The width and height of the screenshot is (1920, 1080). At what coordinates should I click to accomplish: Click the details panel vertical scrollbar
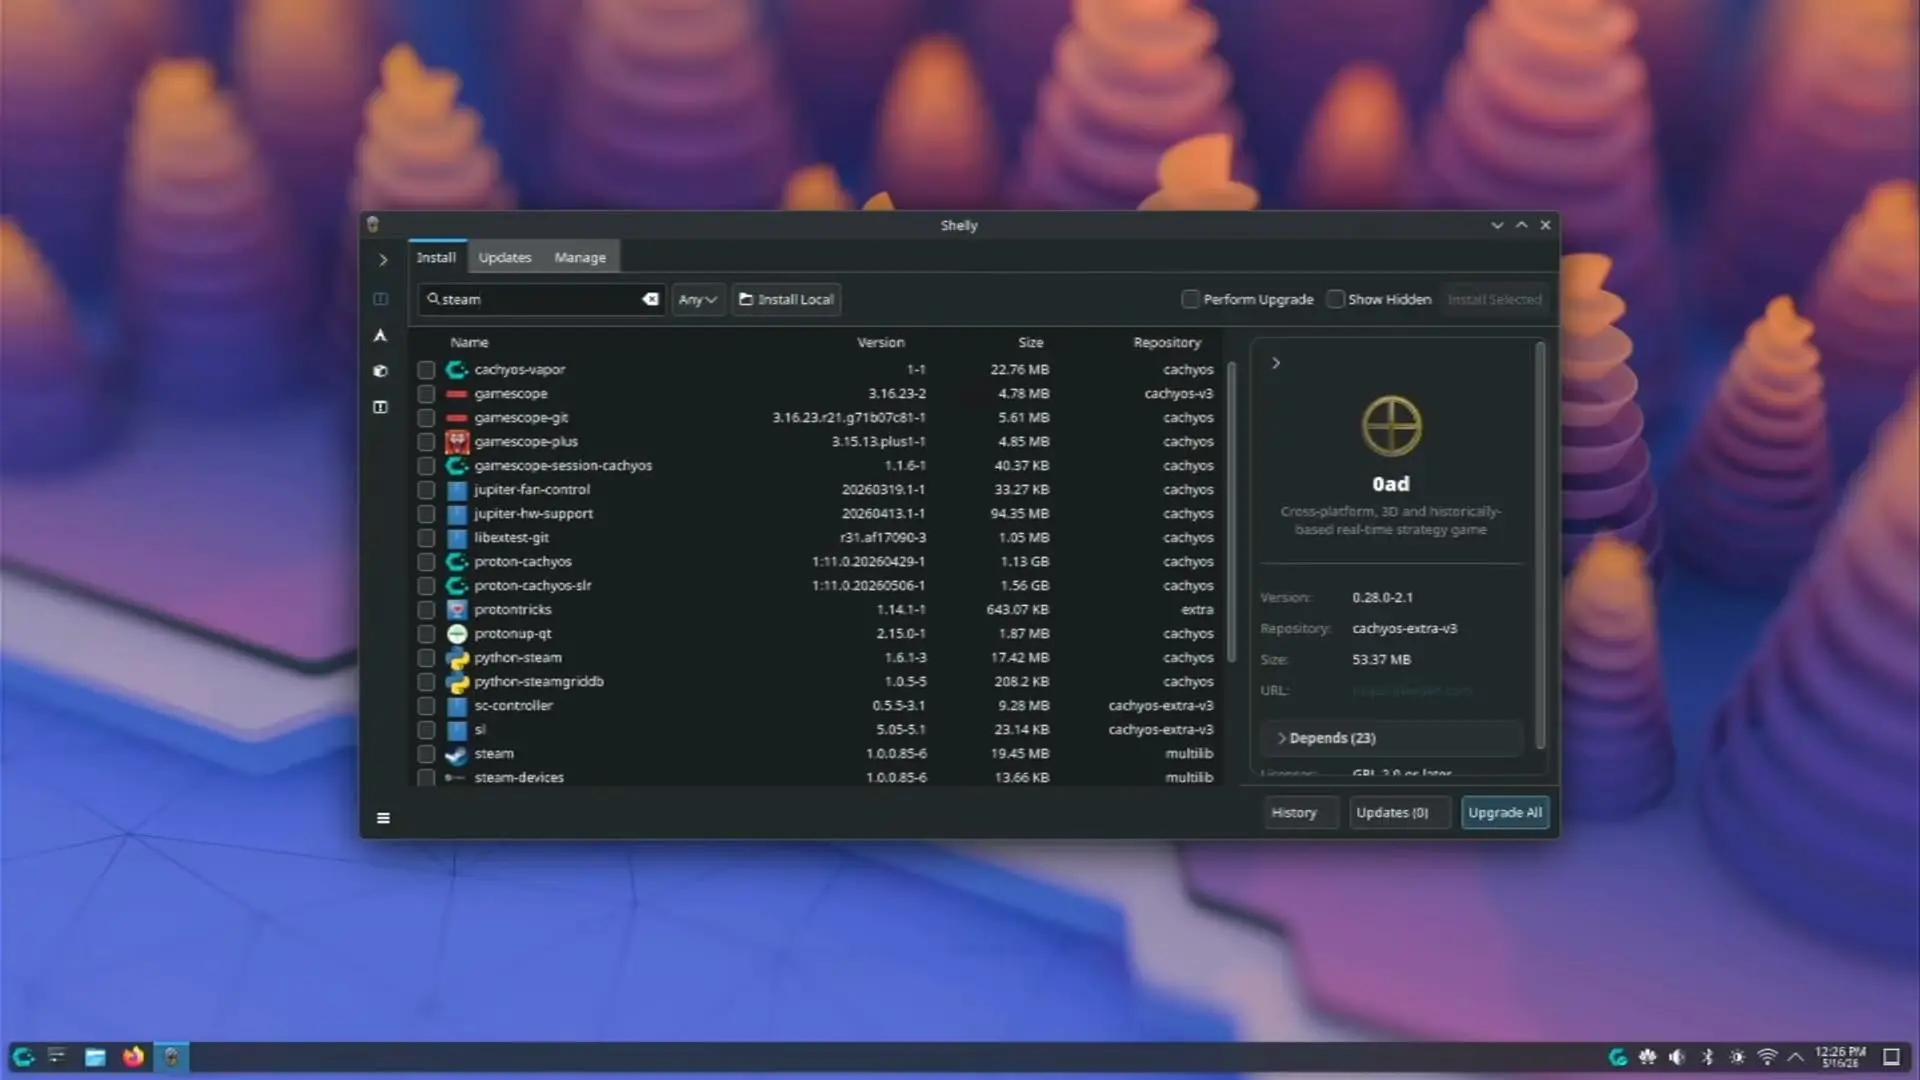coord(1540,545)
